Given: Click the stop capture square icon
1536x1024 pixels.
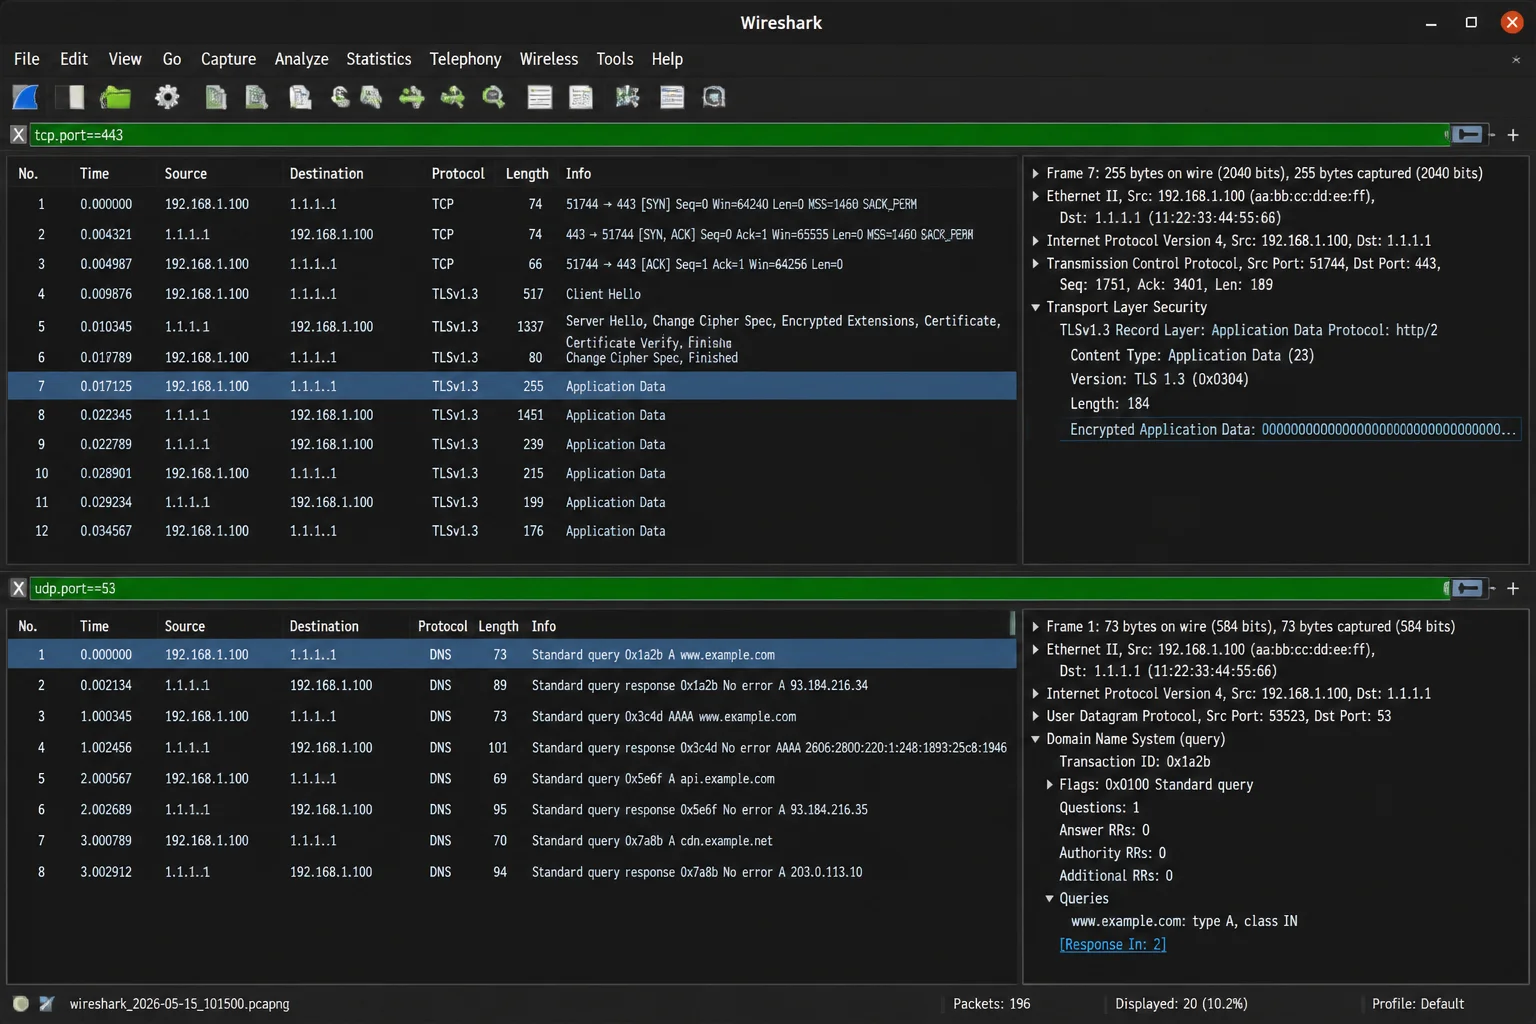Looking at the screenshot, I should [70, 97].
